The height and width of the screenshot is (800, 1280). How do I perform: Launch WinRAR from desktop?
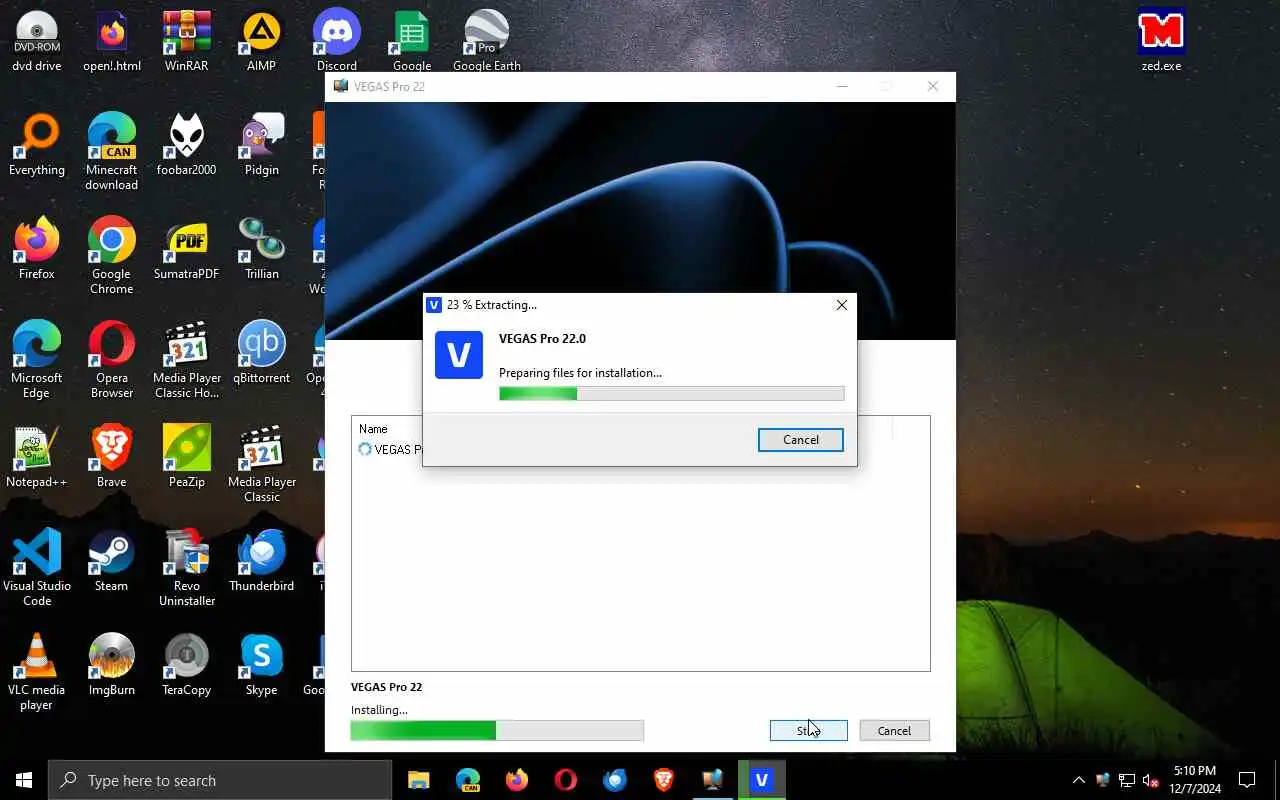[187, 42]
